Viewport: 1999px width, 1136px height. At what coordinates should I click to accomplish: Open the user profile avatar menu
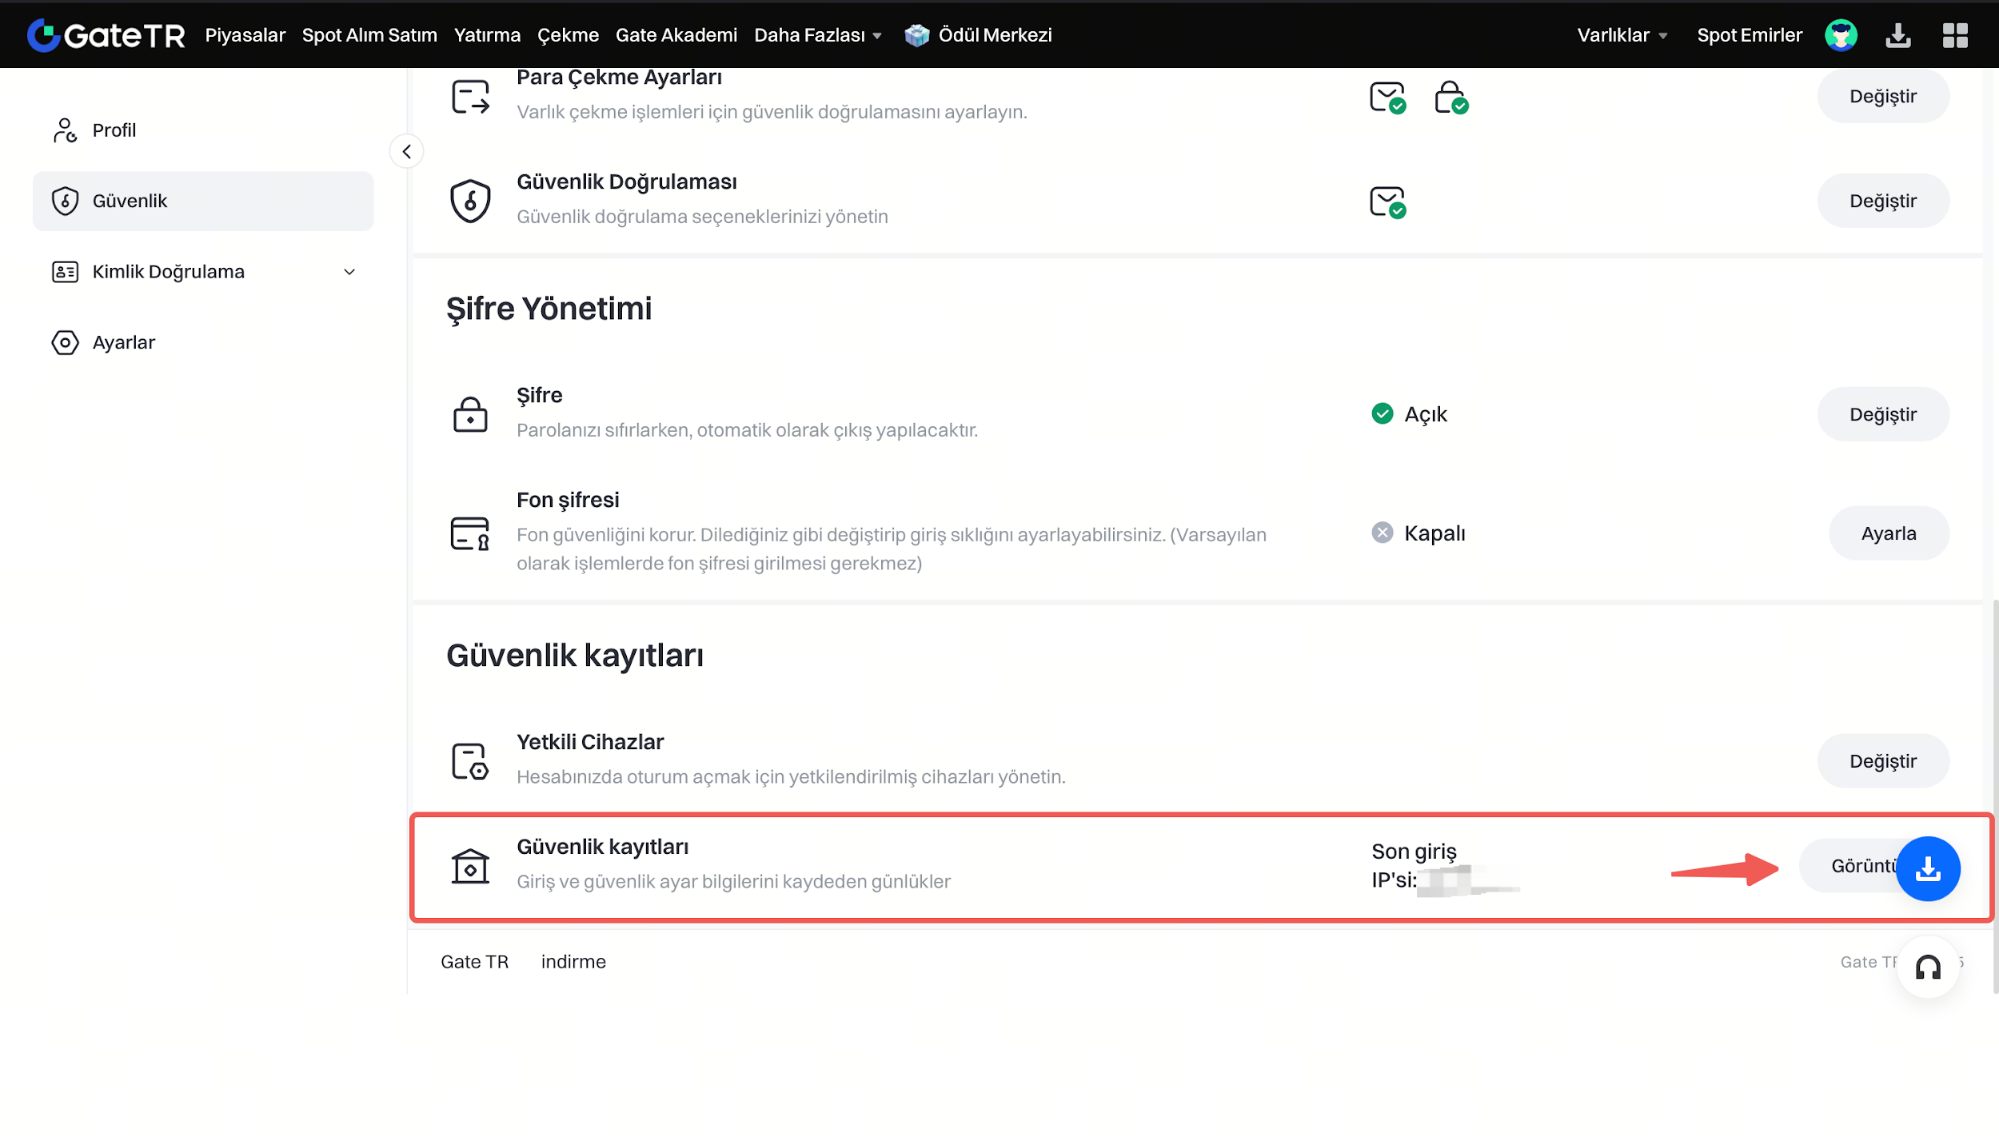(x=1840, y=35)
